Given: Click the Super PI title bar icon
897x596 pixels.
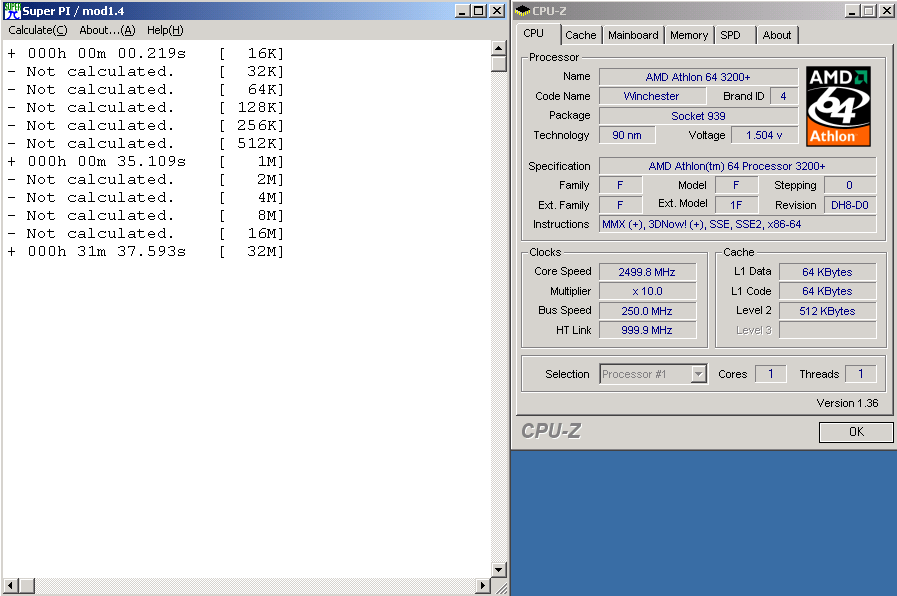Looking at the screenshot, I should coord(11,11).
